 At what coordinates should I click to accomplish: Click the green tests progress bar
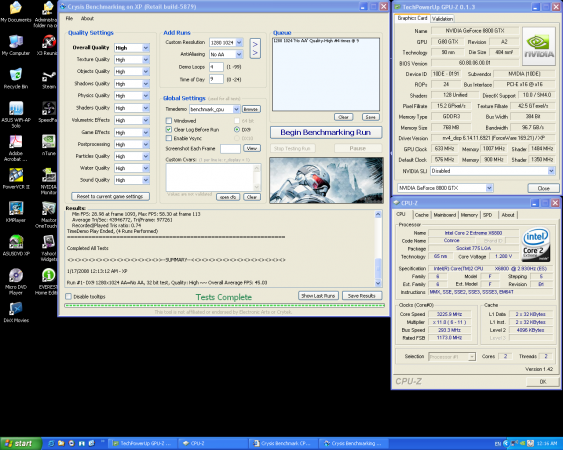(x=224, y=305)
